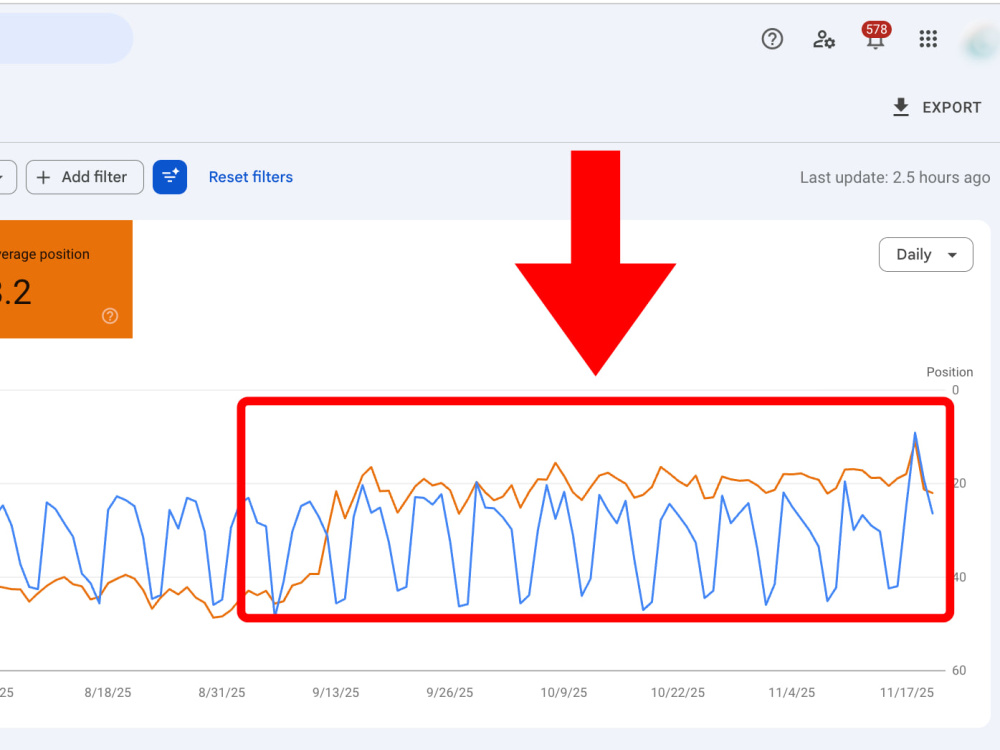
Task: Open the Daily granularity dropdown
Action: [x=925, y=254]
